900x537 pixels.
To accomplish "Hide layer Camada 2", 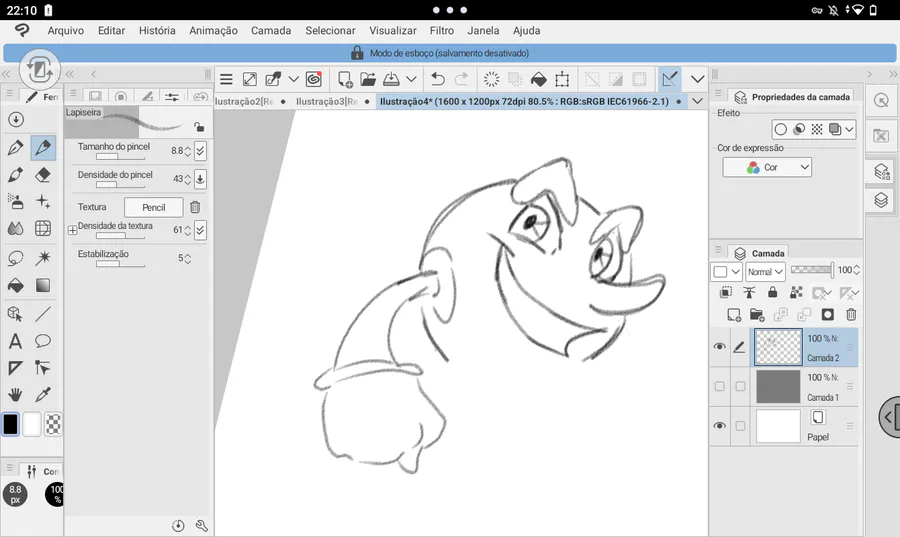I will click(x=719, y=347).
